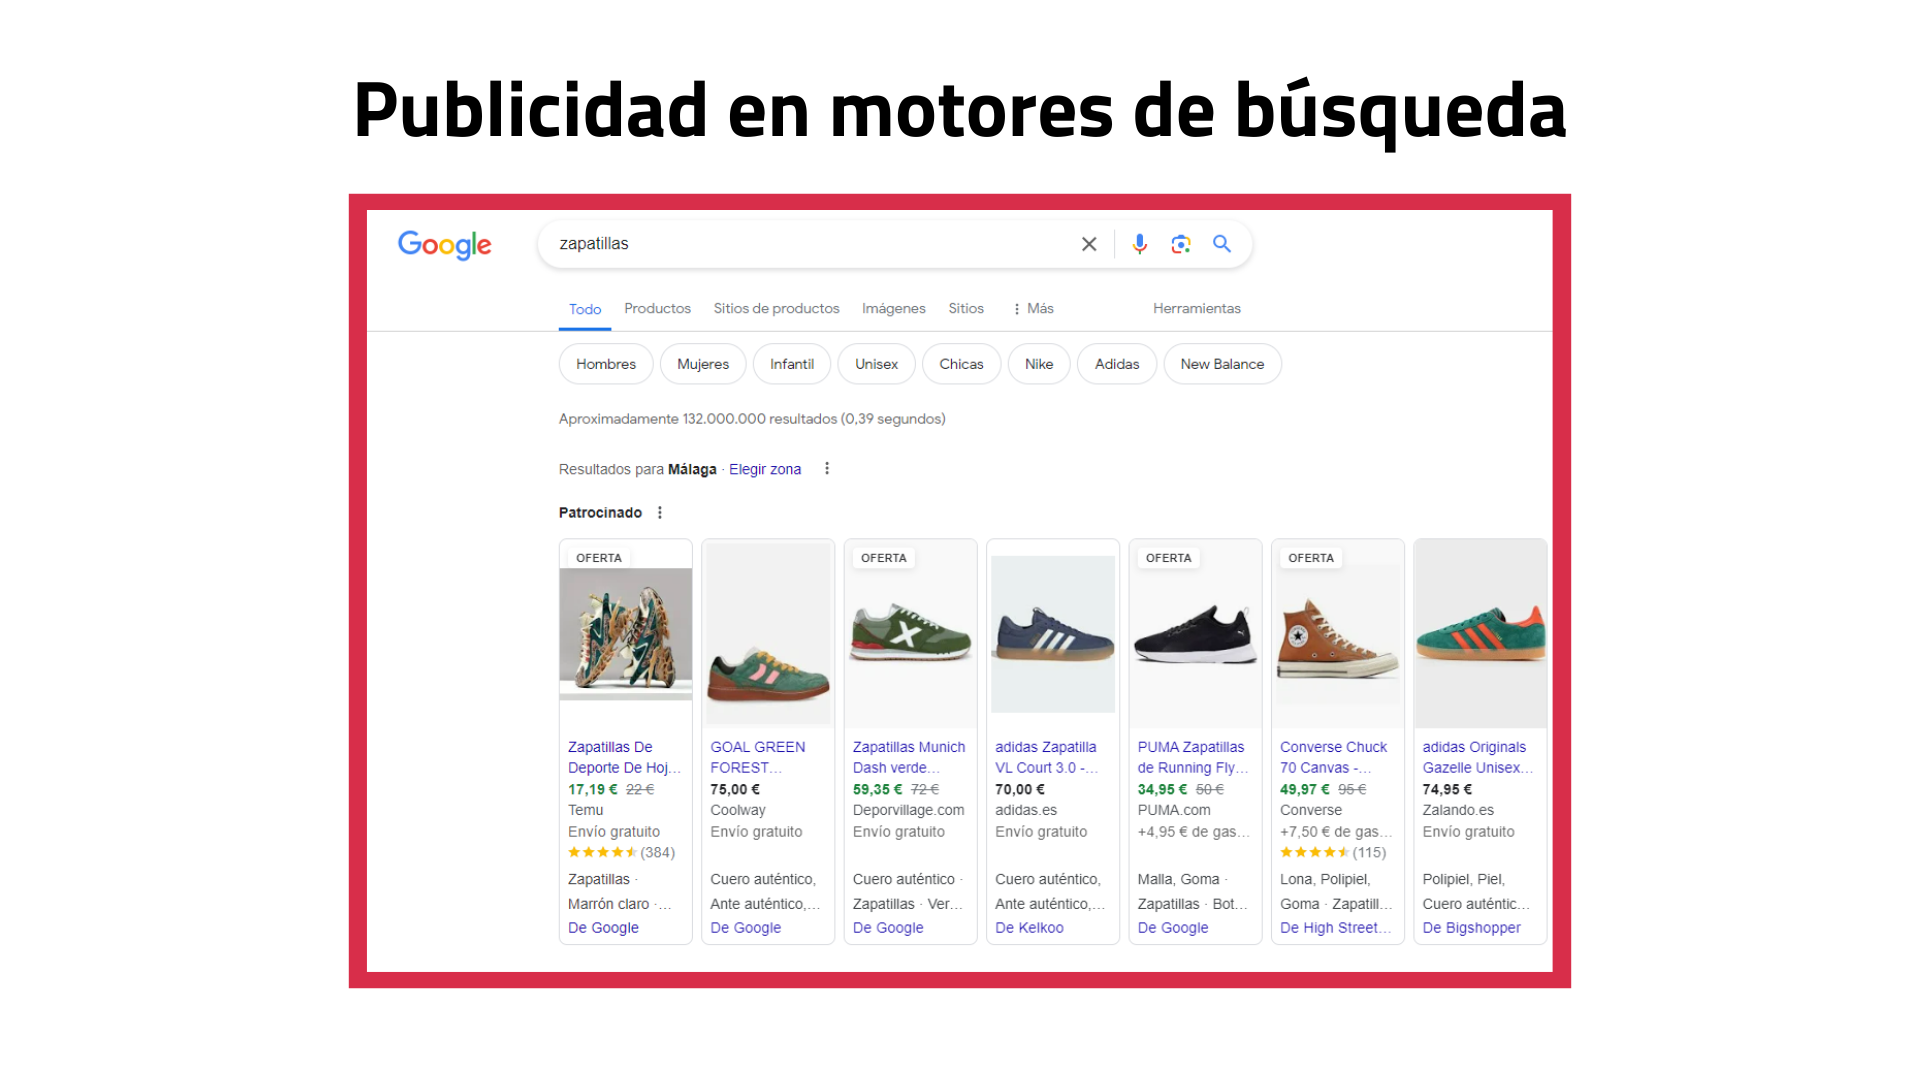Open Zapatillas Munich Dash verde link

coord(909,757)
